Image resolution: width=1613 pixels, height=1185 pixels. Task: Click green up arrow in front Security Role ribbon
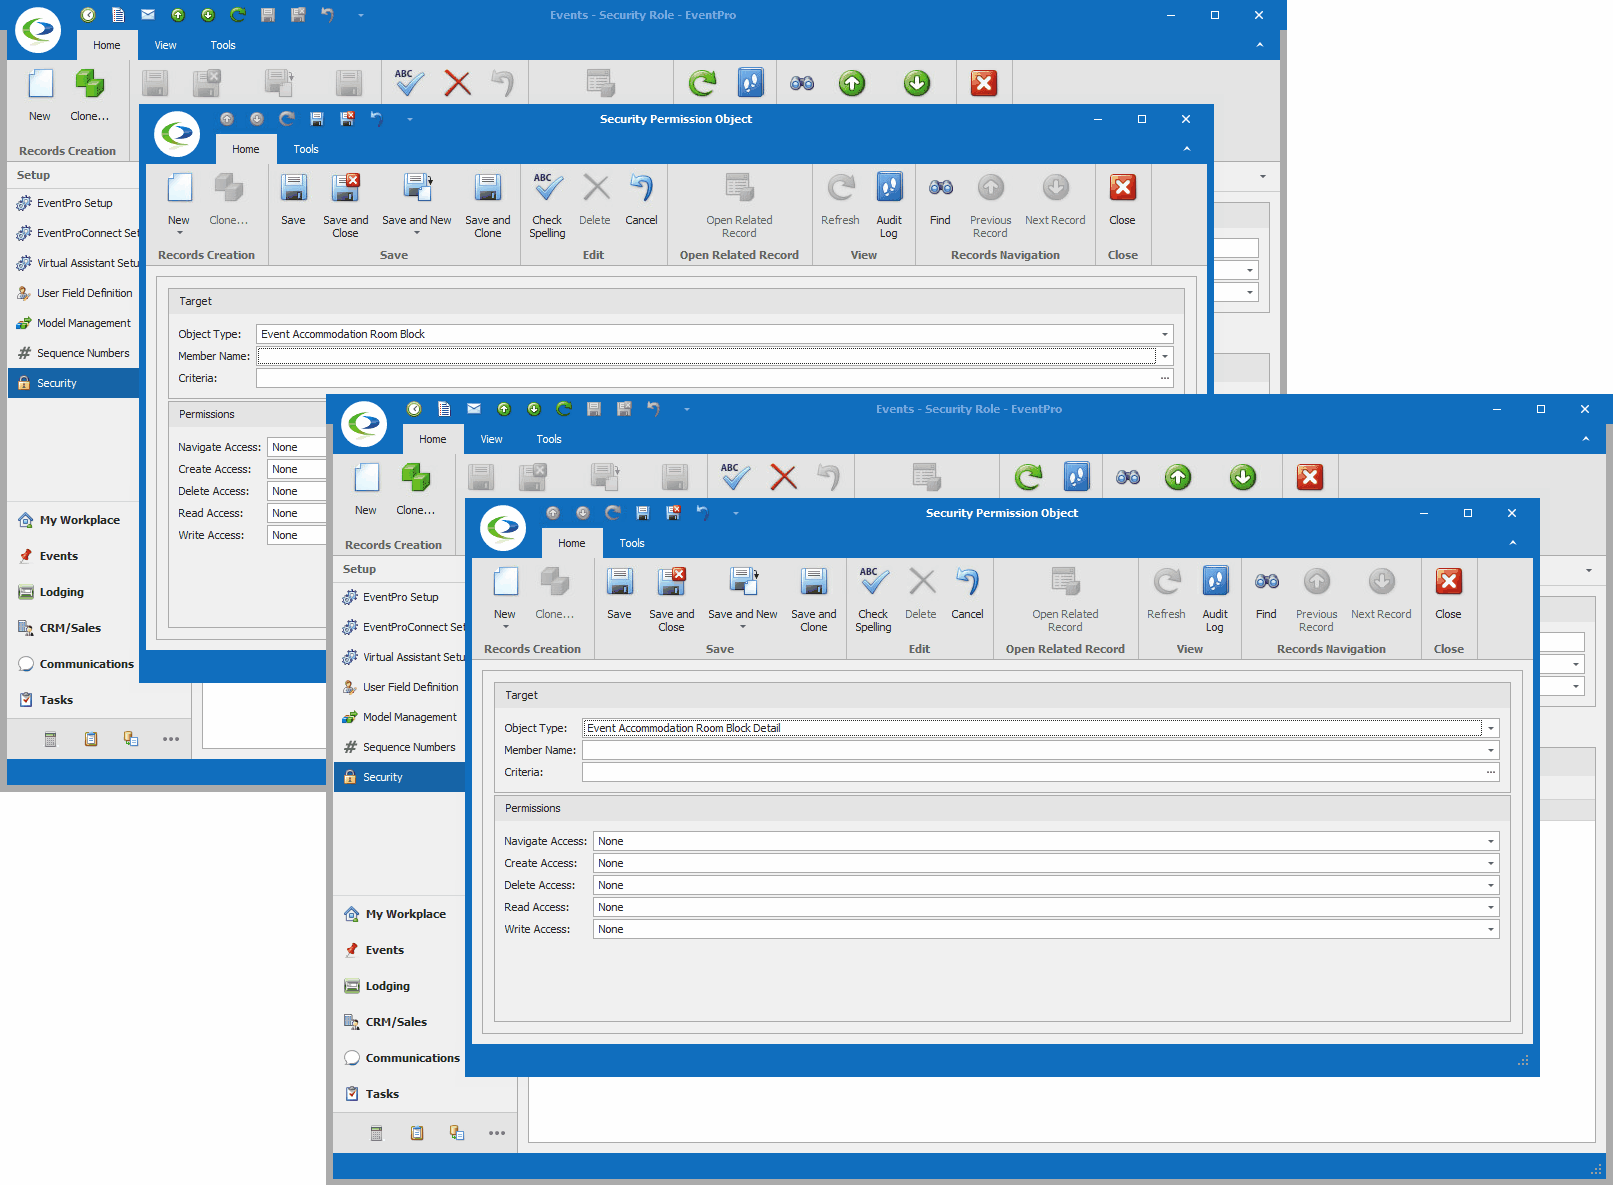(x=1178, y=477)
